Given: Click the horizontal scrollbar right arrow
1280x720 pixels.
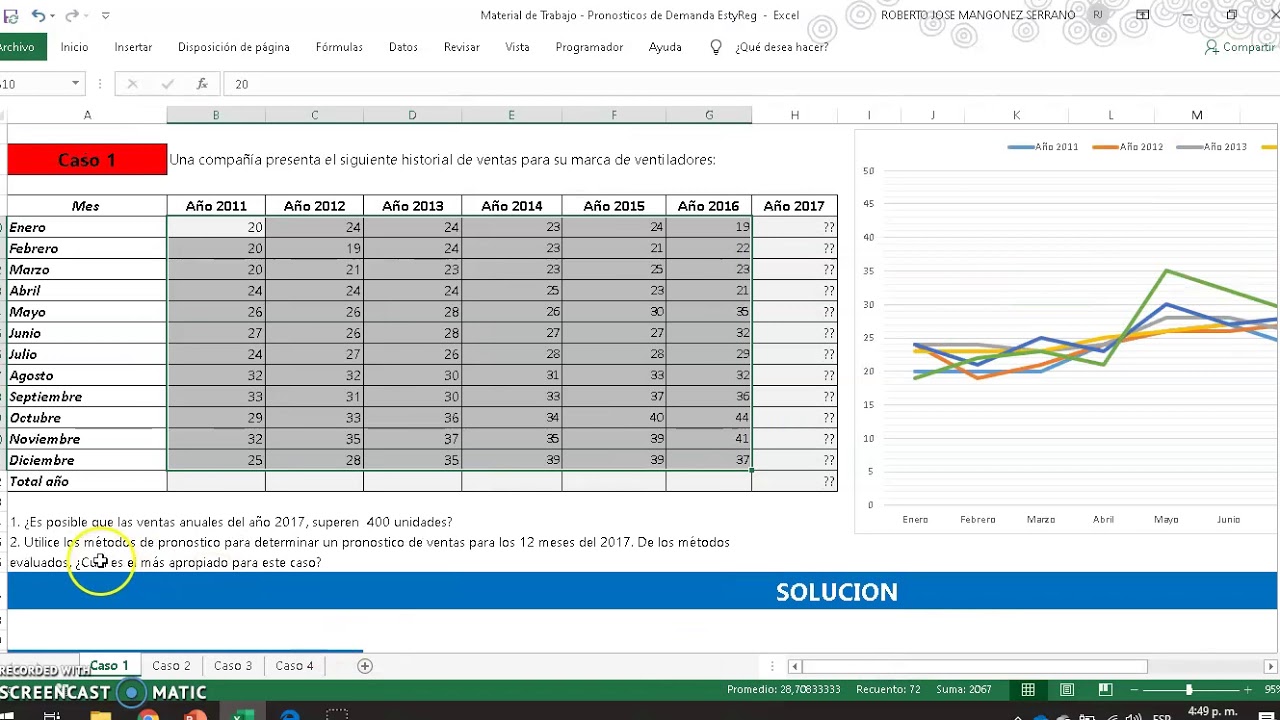Looking at the screenshot, I should pyautogui.click(x=1271, y=666).
